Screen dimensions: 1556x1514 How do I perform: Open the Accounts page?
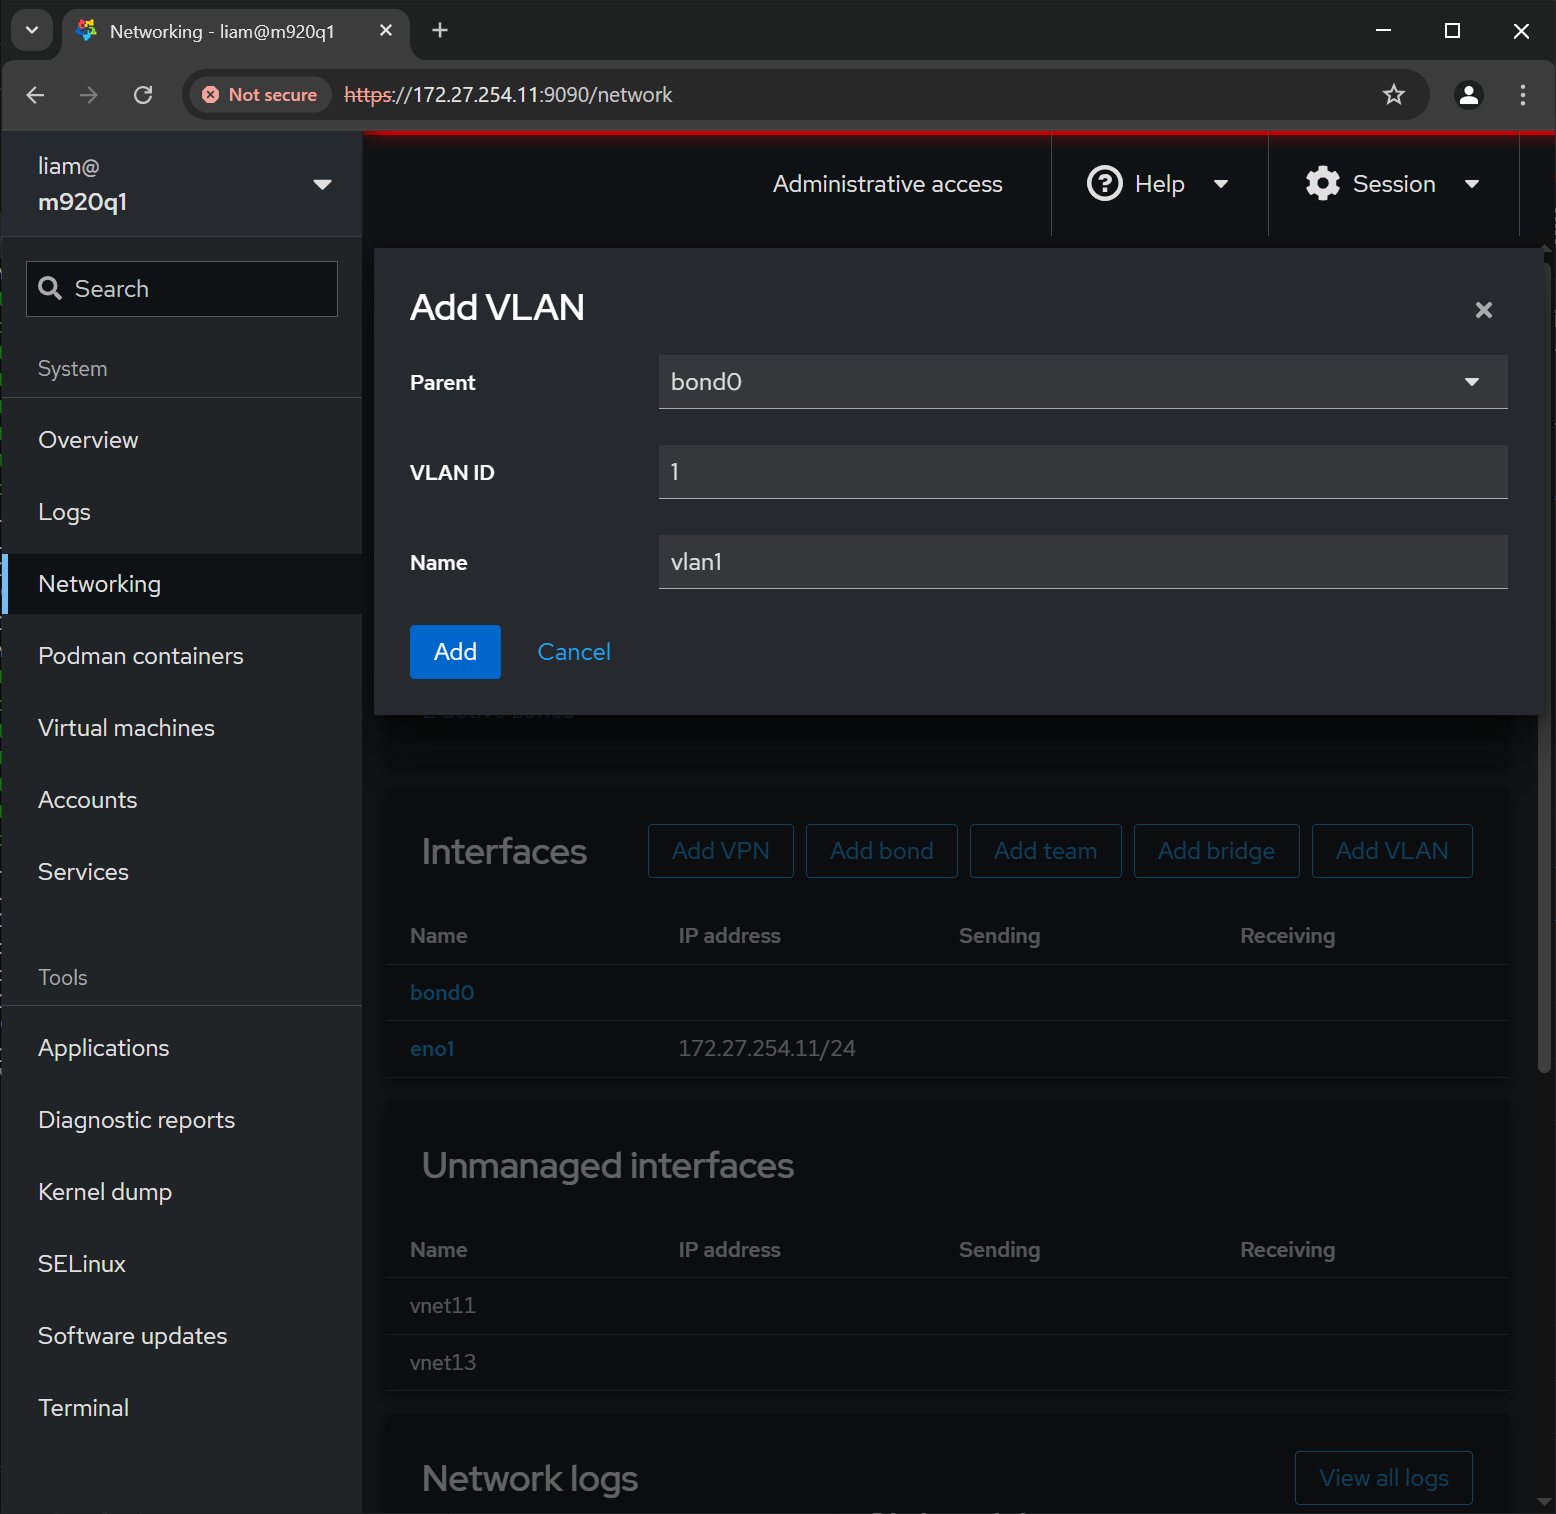pos(182,800)
